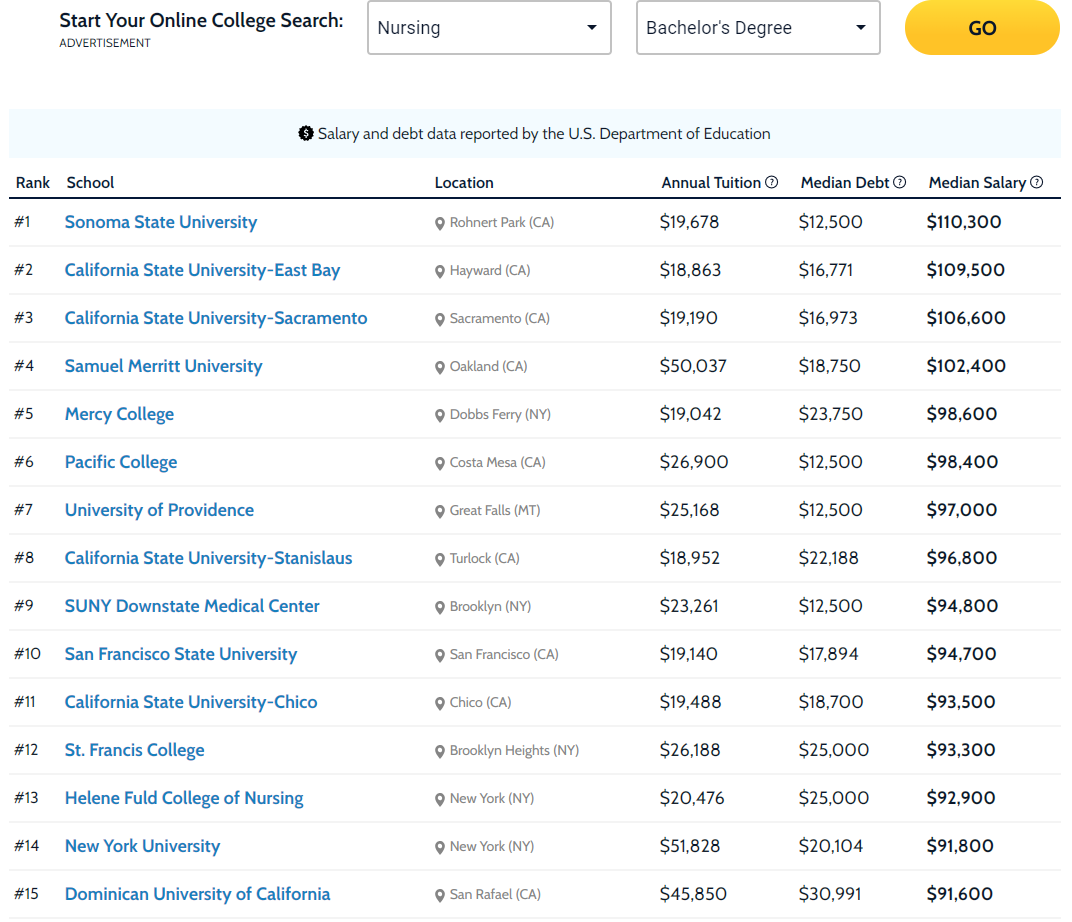
Task: Click the Rank column header
Action: 33,182
